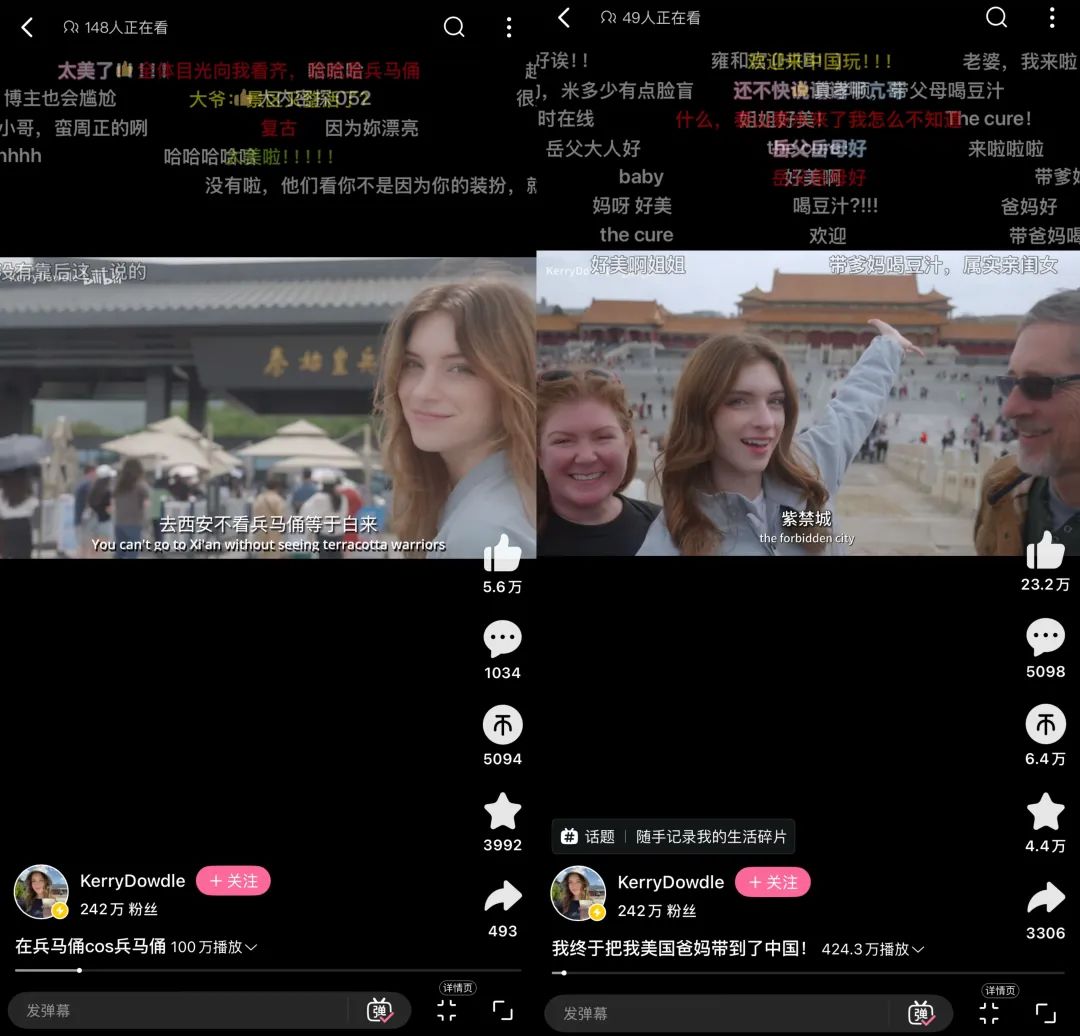Enter fullscreen on the 兵马俑 video

coord(503,1010)
